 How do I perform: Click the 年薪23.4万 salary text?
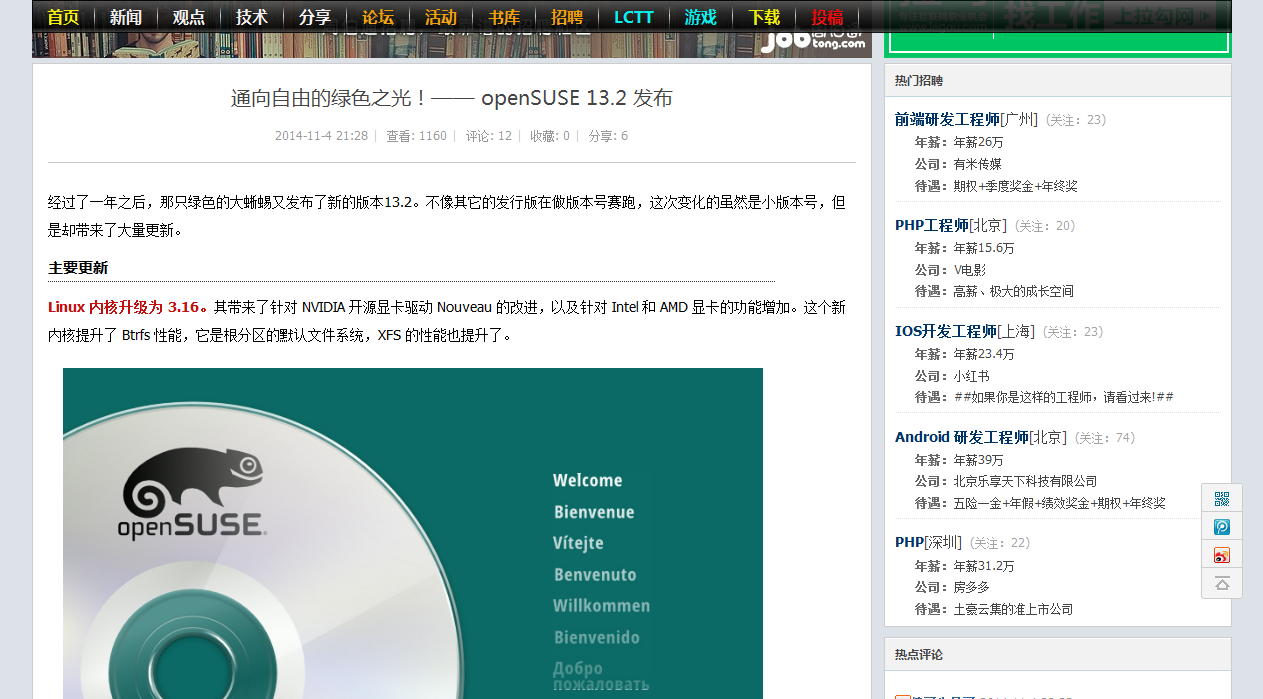pos(984,354)
